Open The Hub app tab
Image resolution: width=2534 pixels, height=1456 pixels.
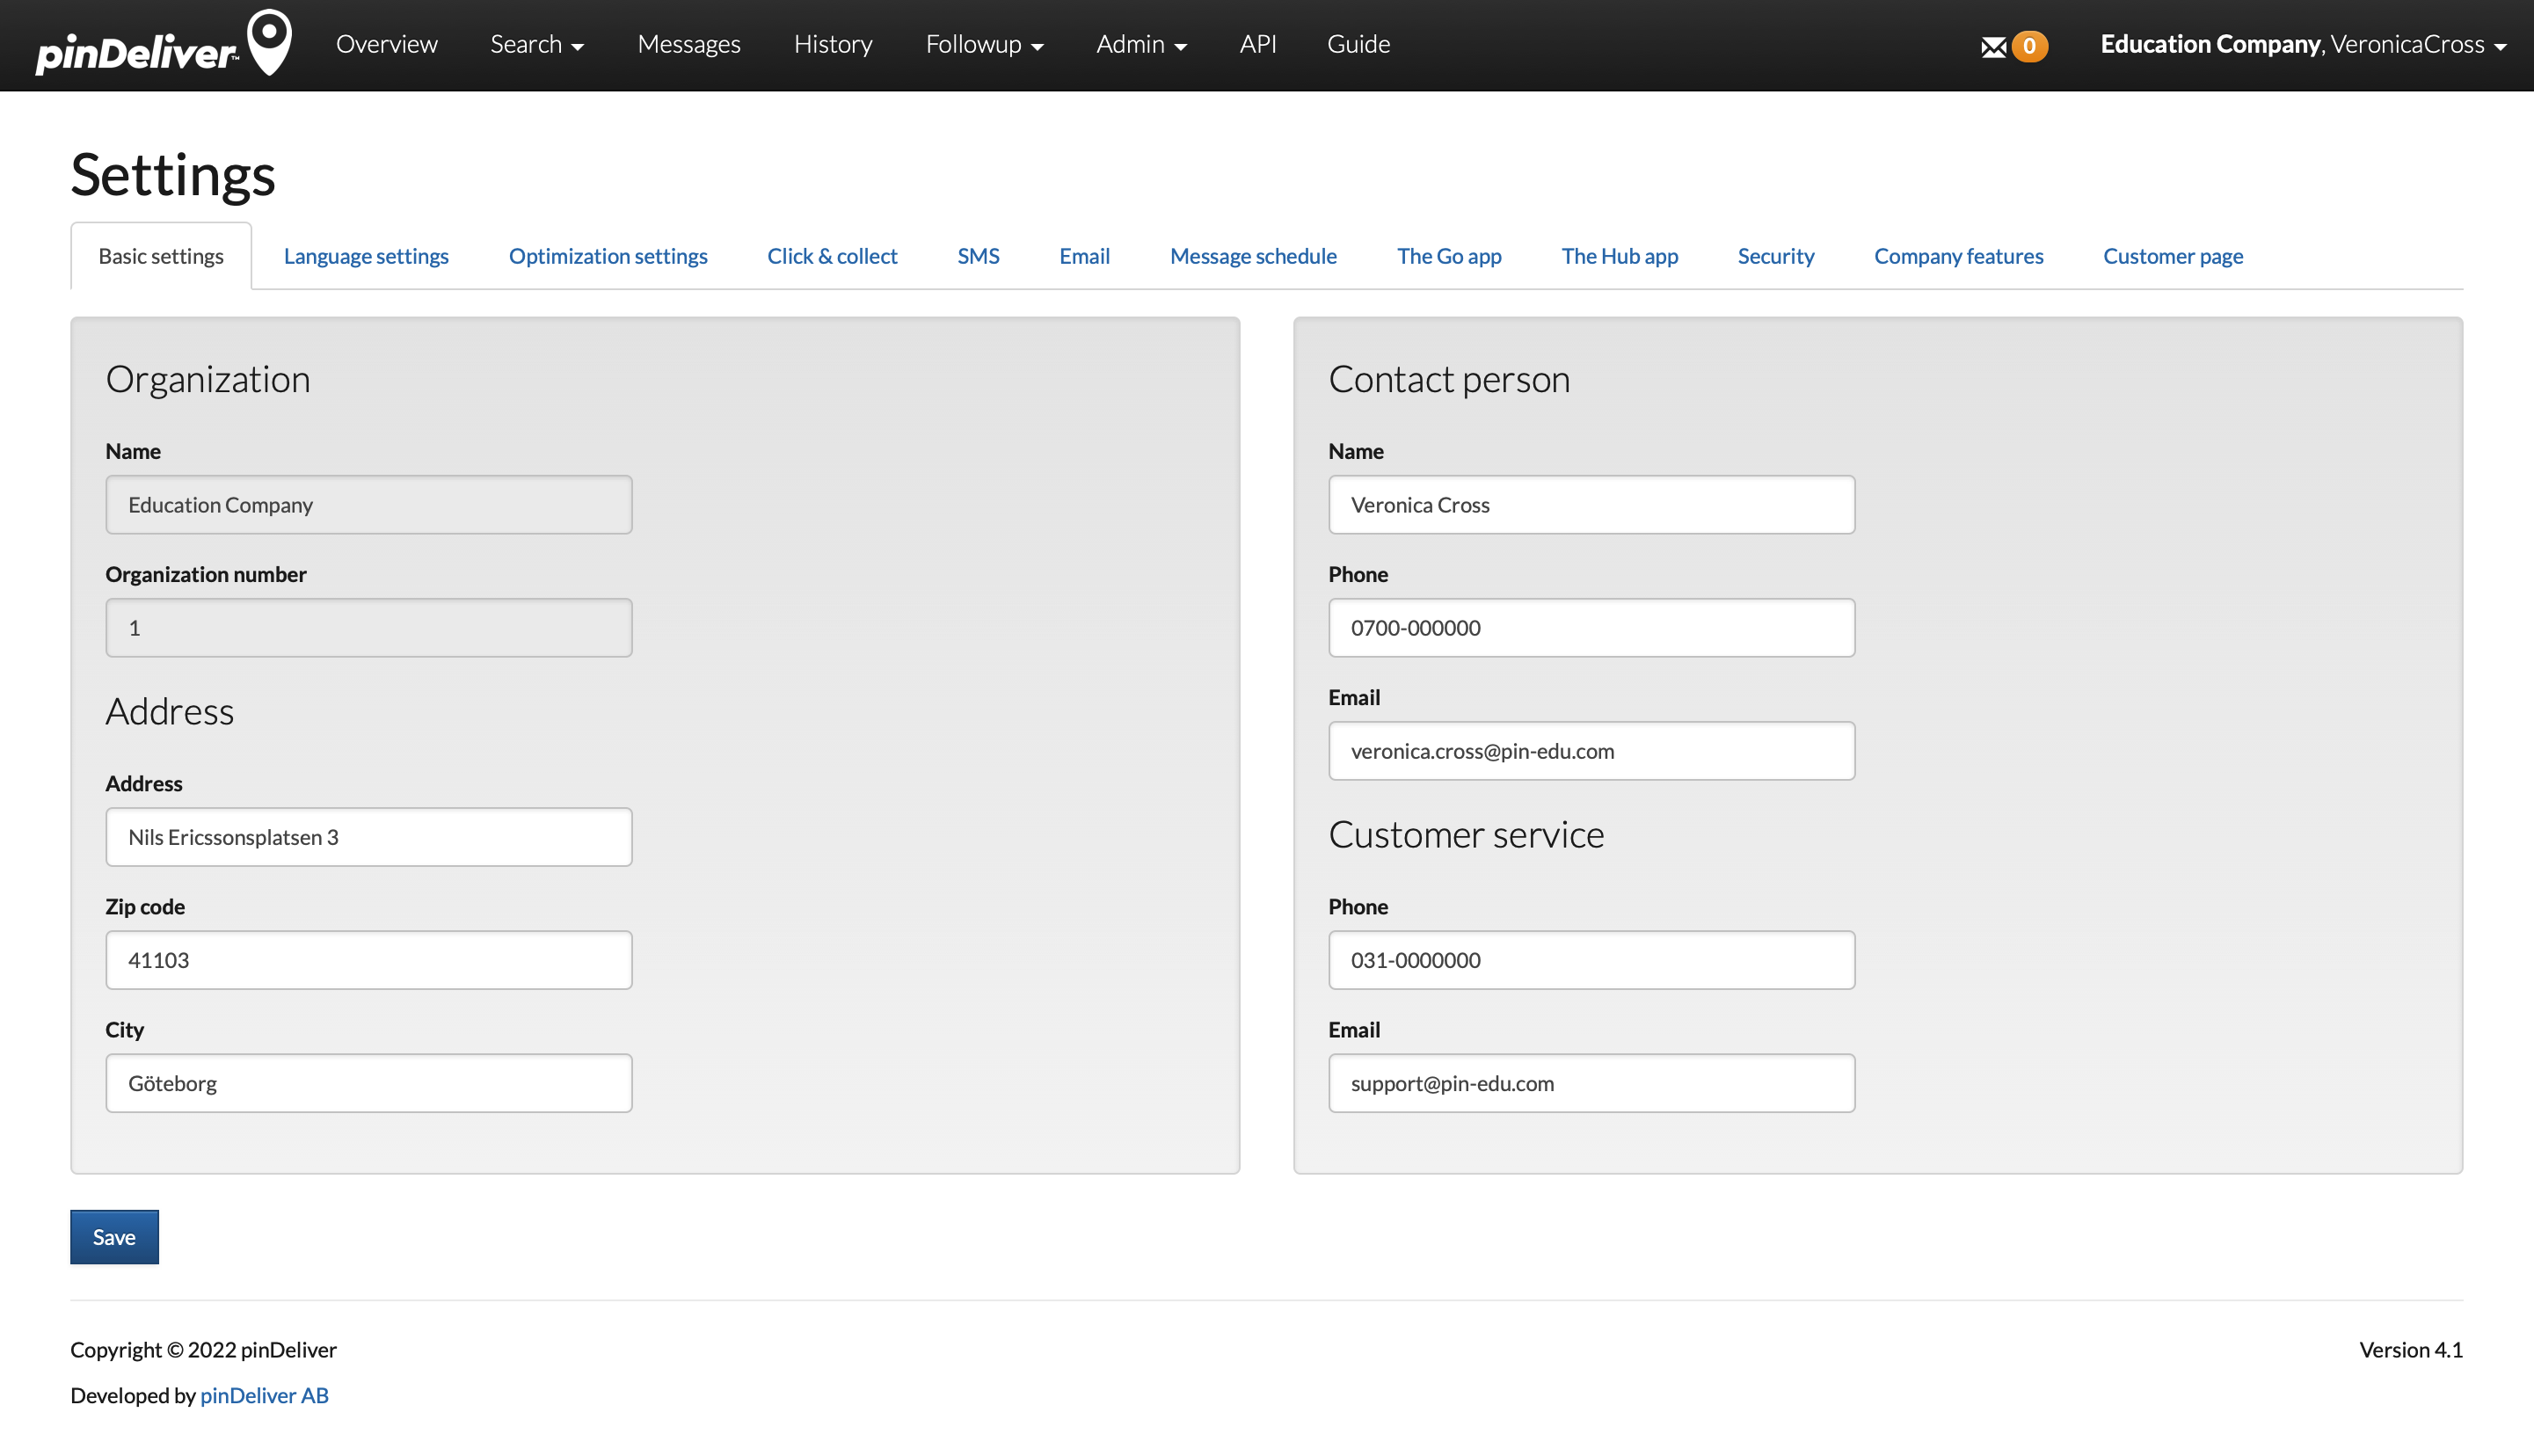tap(1619, 256)
